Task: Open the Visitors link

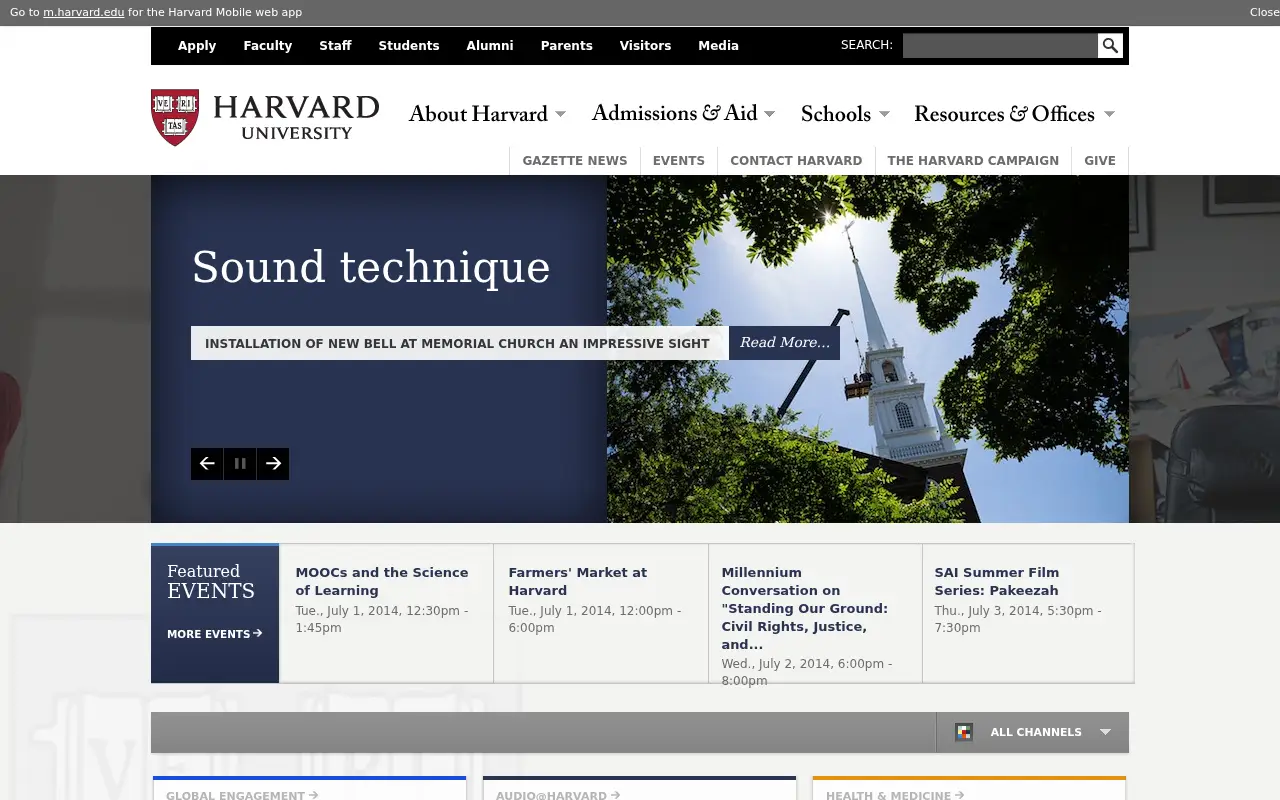Action: click(x=645, y=46)
